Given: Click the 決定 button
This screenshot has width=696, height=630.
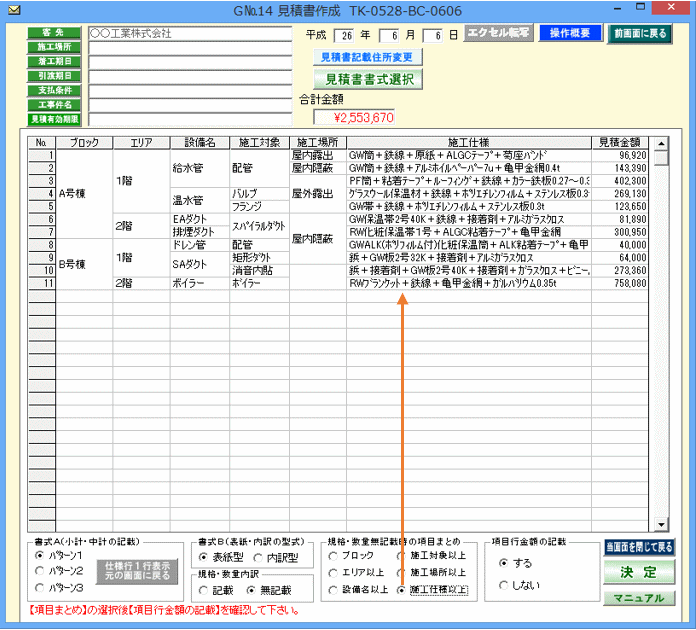Looking at the screenshot, I should point(639,572).
